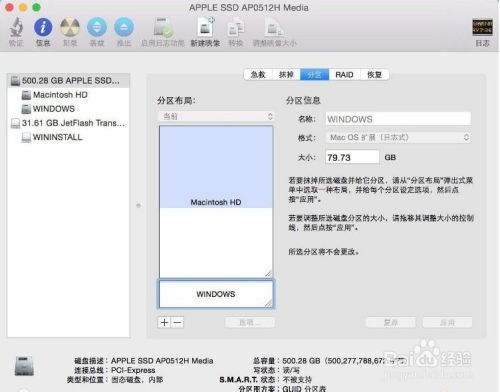Open the format (格式) Mac OS Extended dropdown
Image resolution: width=500 pixels, height=392 pixels.
(398, 137)
